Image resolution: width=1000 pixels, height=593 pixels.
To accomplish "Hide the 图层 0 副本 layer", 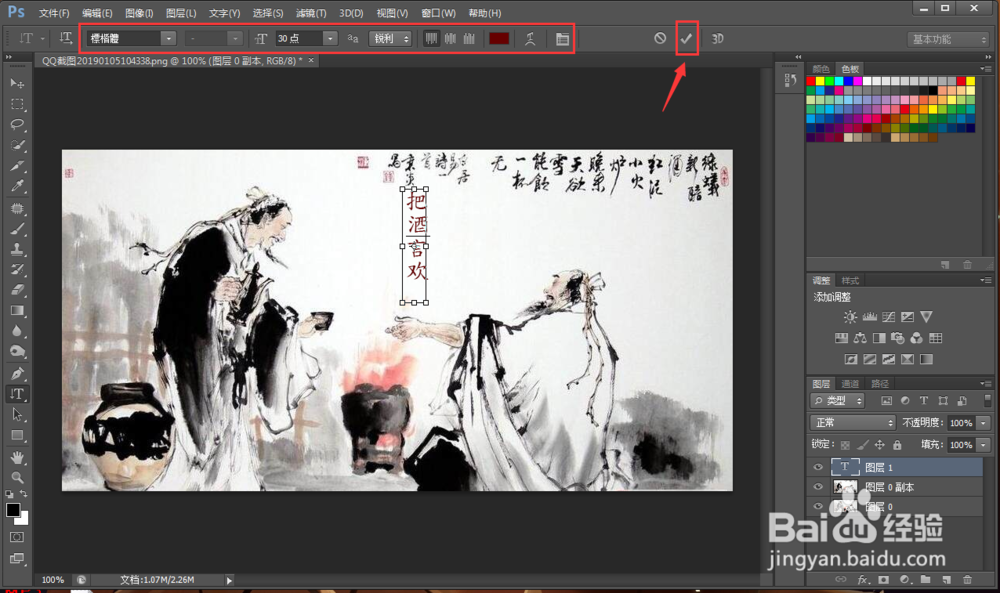I will 818,487.
